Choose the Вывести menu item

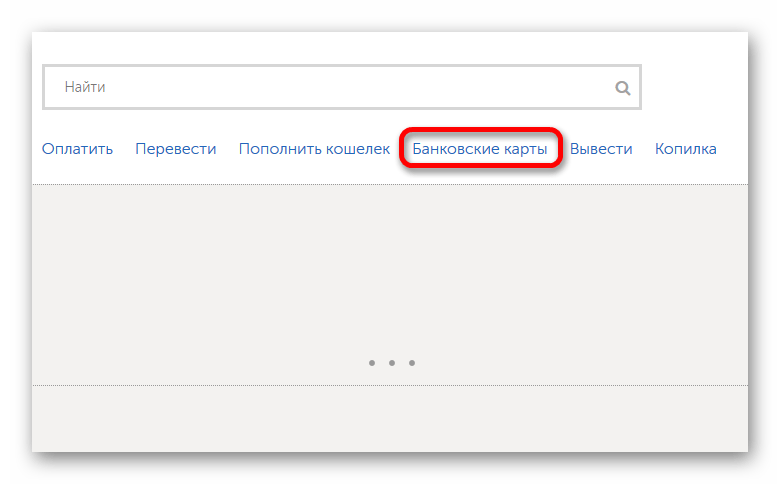[601, 149]
